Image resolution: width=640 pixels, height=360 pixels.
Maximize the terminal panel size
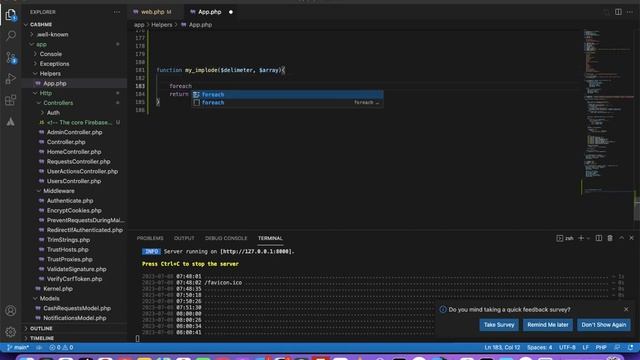621,238
